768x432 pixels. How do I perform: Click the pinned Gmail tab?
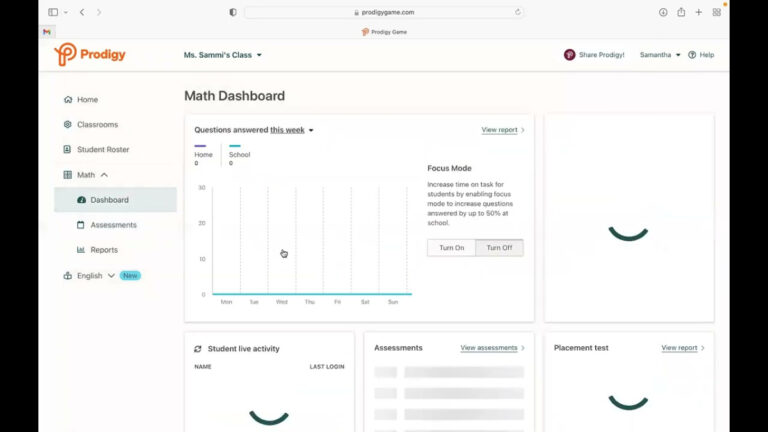tap(47, 32)
